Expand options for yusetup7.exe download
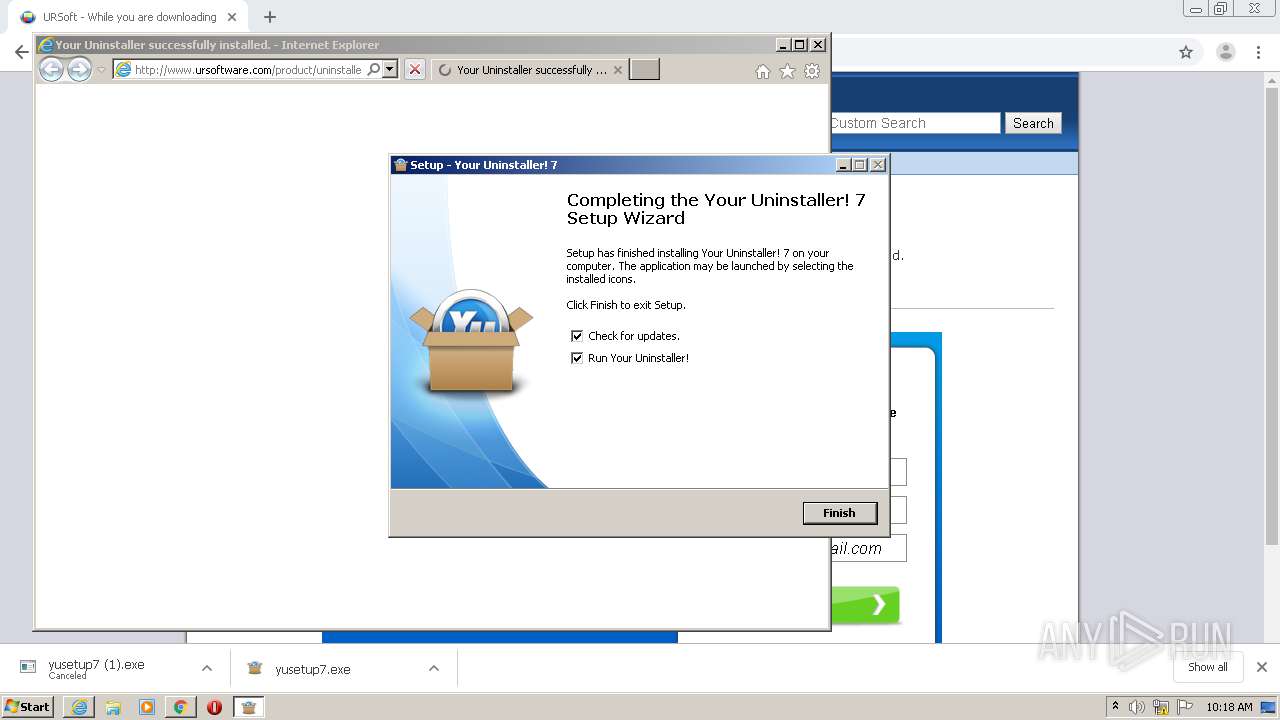Viewport: 1280px width, 720px height. point(434,668)
